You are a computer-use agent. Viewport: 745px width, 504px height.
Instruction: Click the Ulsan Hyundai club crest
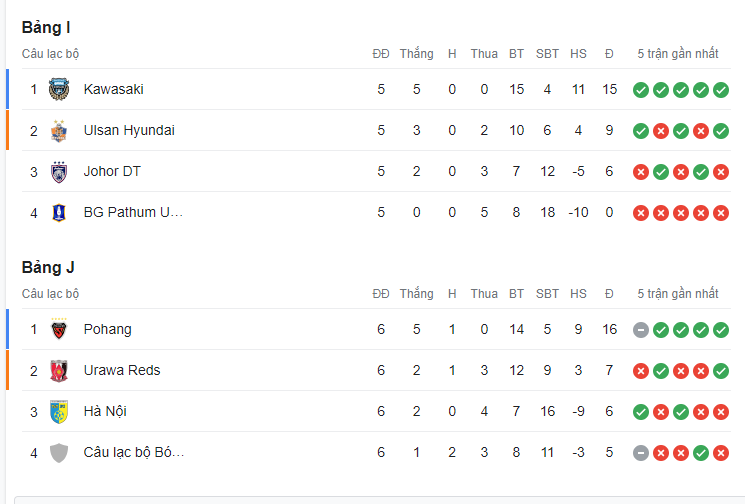59,131
